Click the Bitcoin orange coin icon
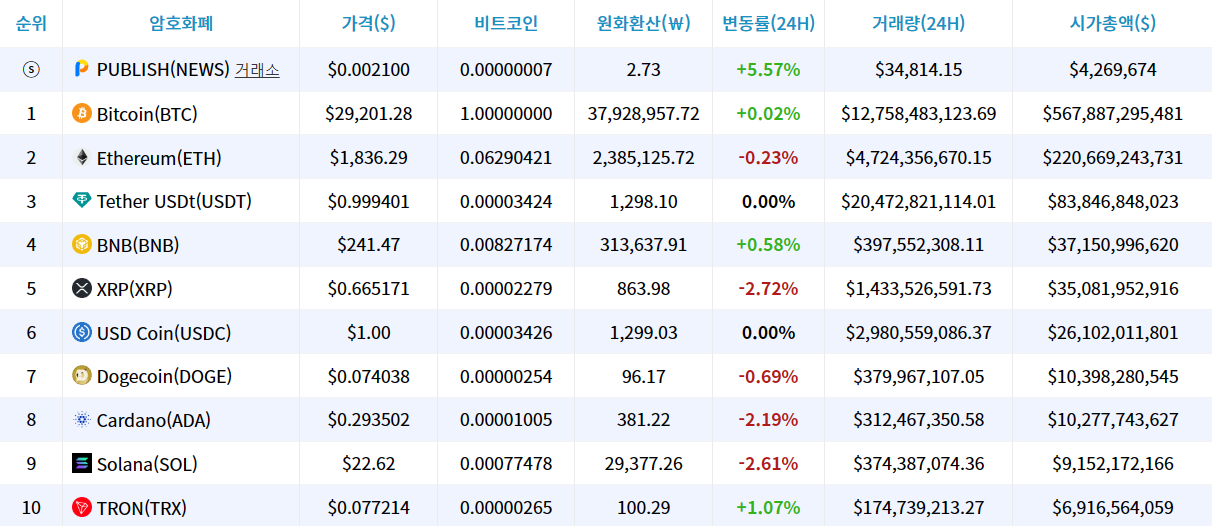The height and width of the screenshot is (526, 1212). (82, 114)
